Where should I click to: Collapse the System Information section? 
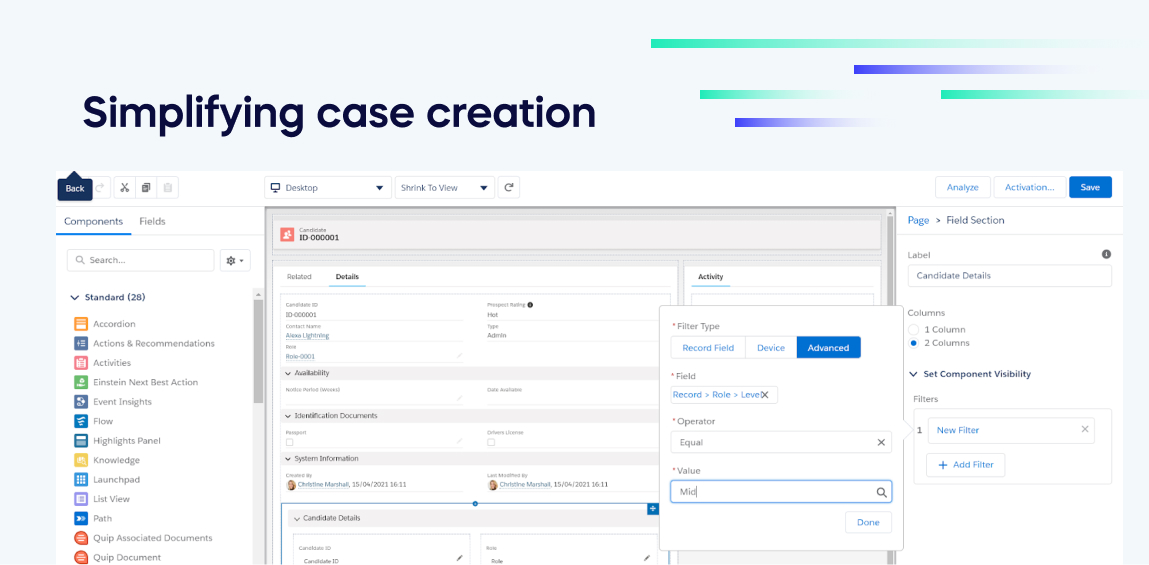(x=288, y=459)
